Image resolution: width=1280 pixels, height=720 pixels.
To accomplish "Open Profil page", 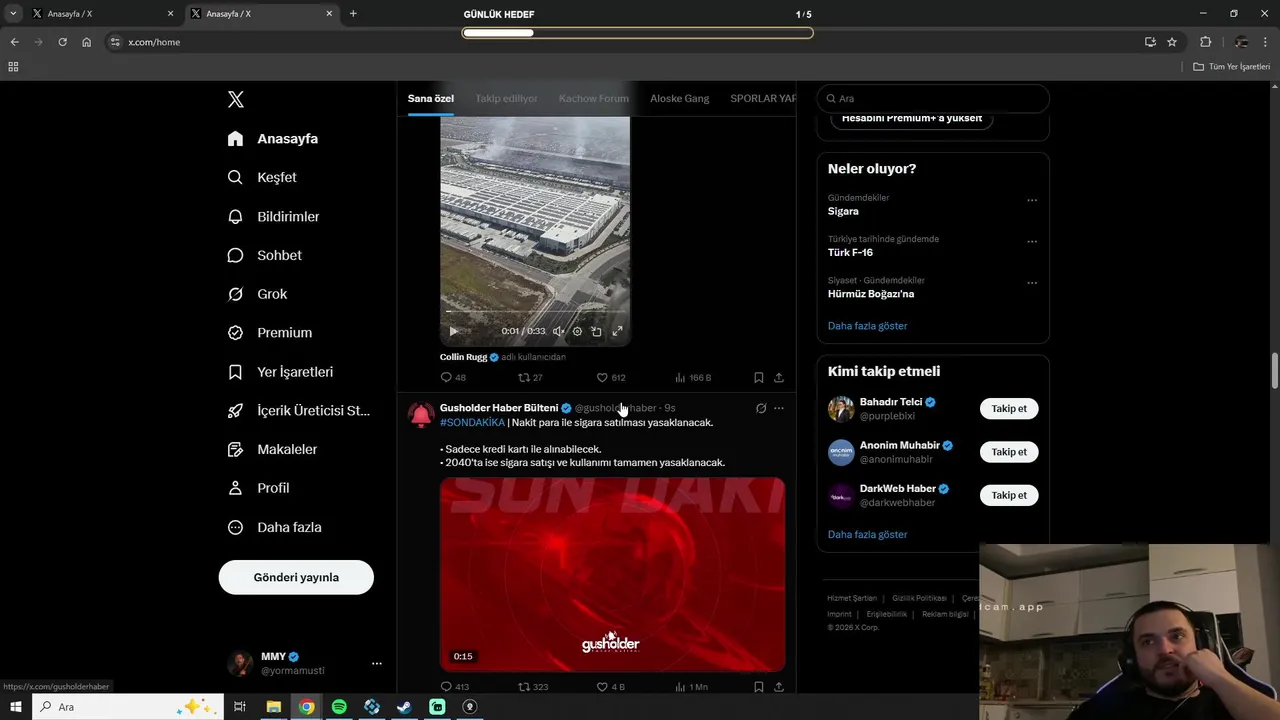I will (258, 488).
